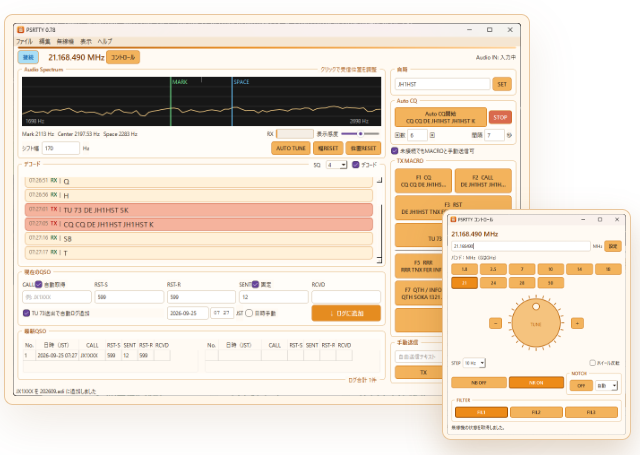Click the AUTO TUNE button

point(291,148)
